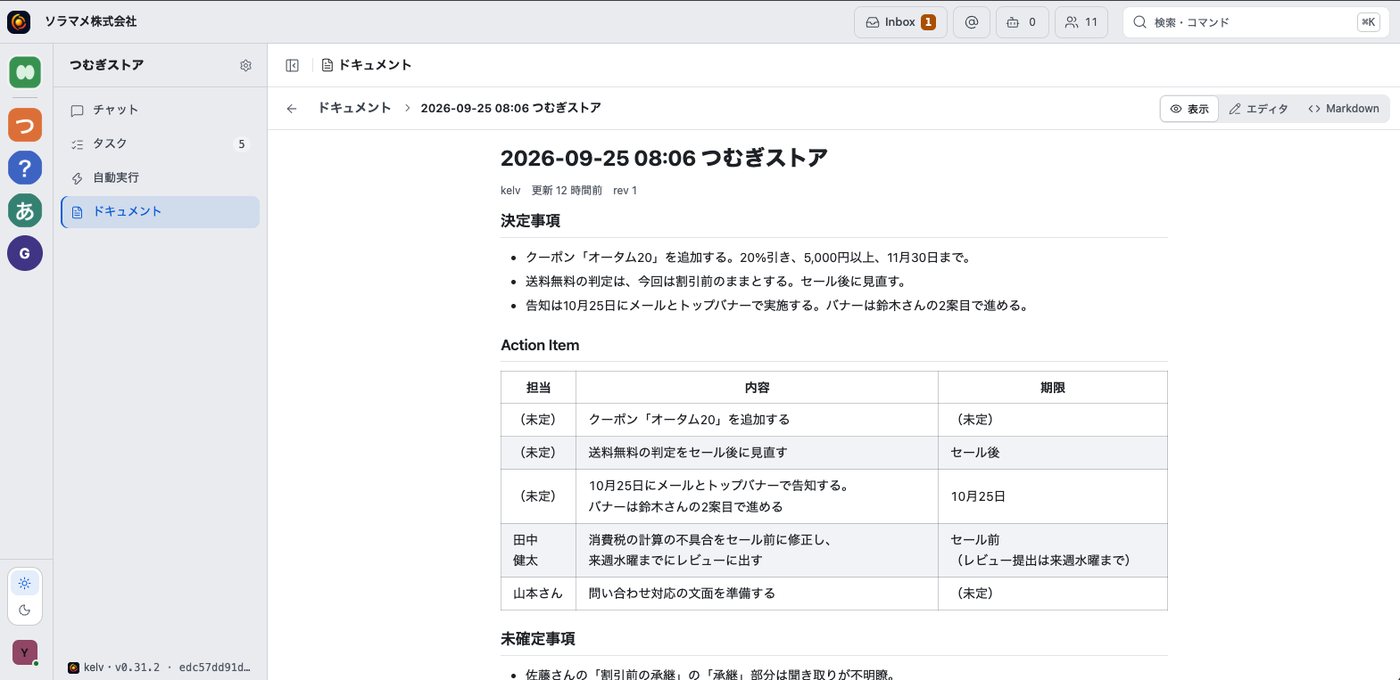Click cell 送料無料の判定をセール後に見直す
The height and width of the screenshot is (680, 1400).
pyautogui.click(x=757, y=453)
